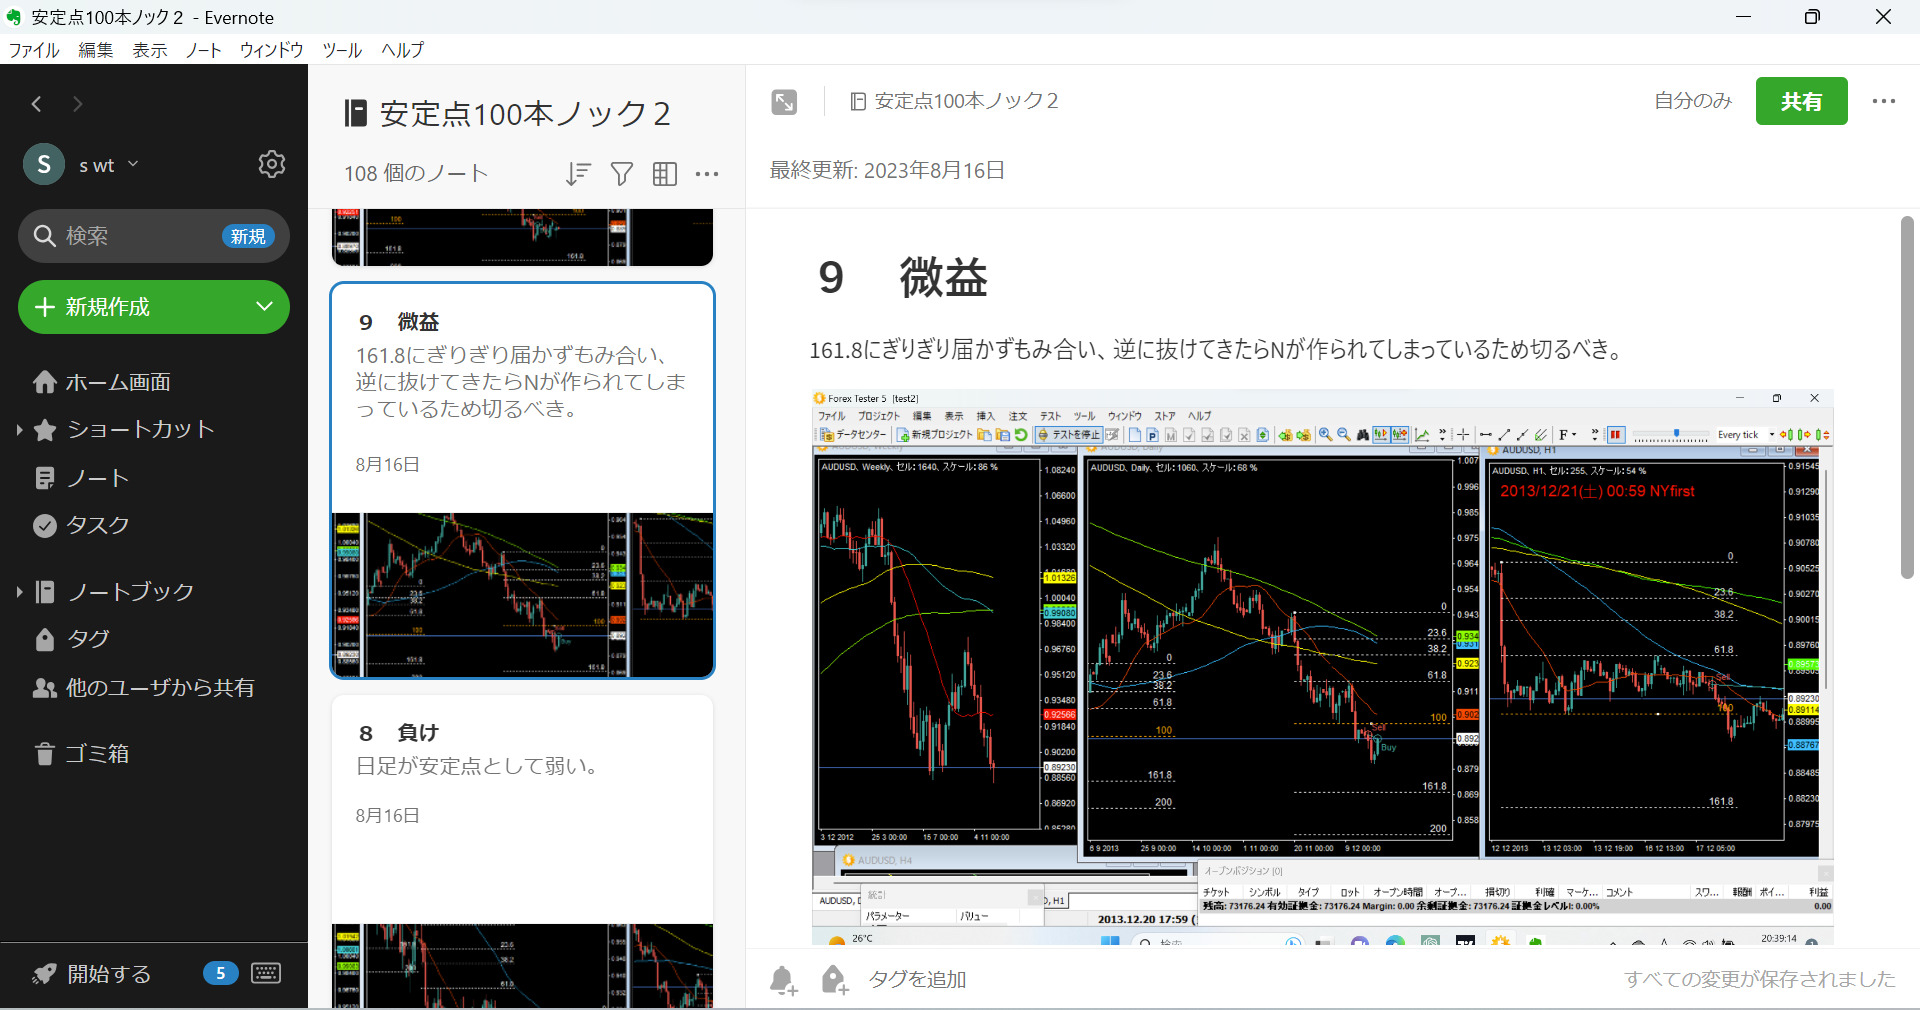The image size is (1920, 1010).
Task: Open the ヘルプ menu
Action: click(x=401, y=50)
